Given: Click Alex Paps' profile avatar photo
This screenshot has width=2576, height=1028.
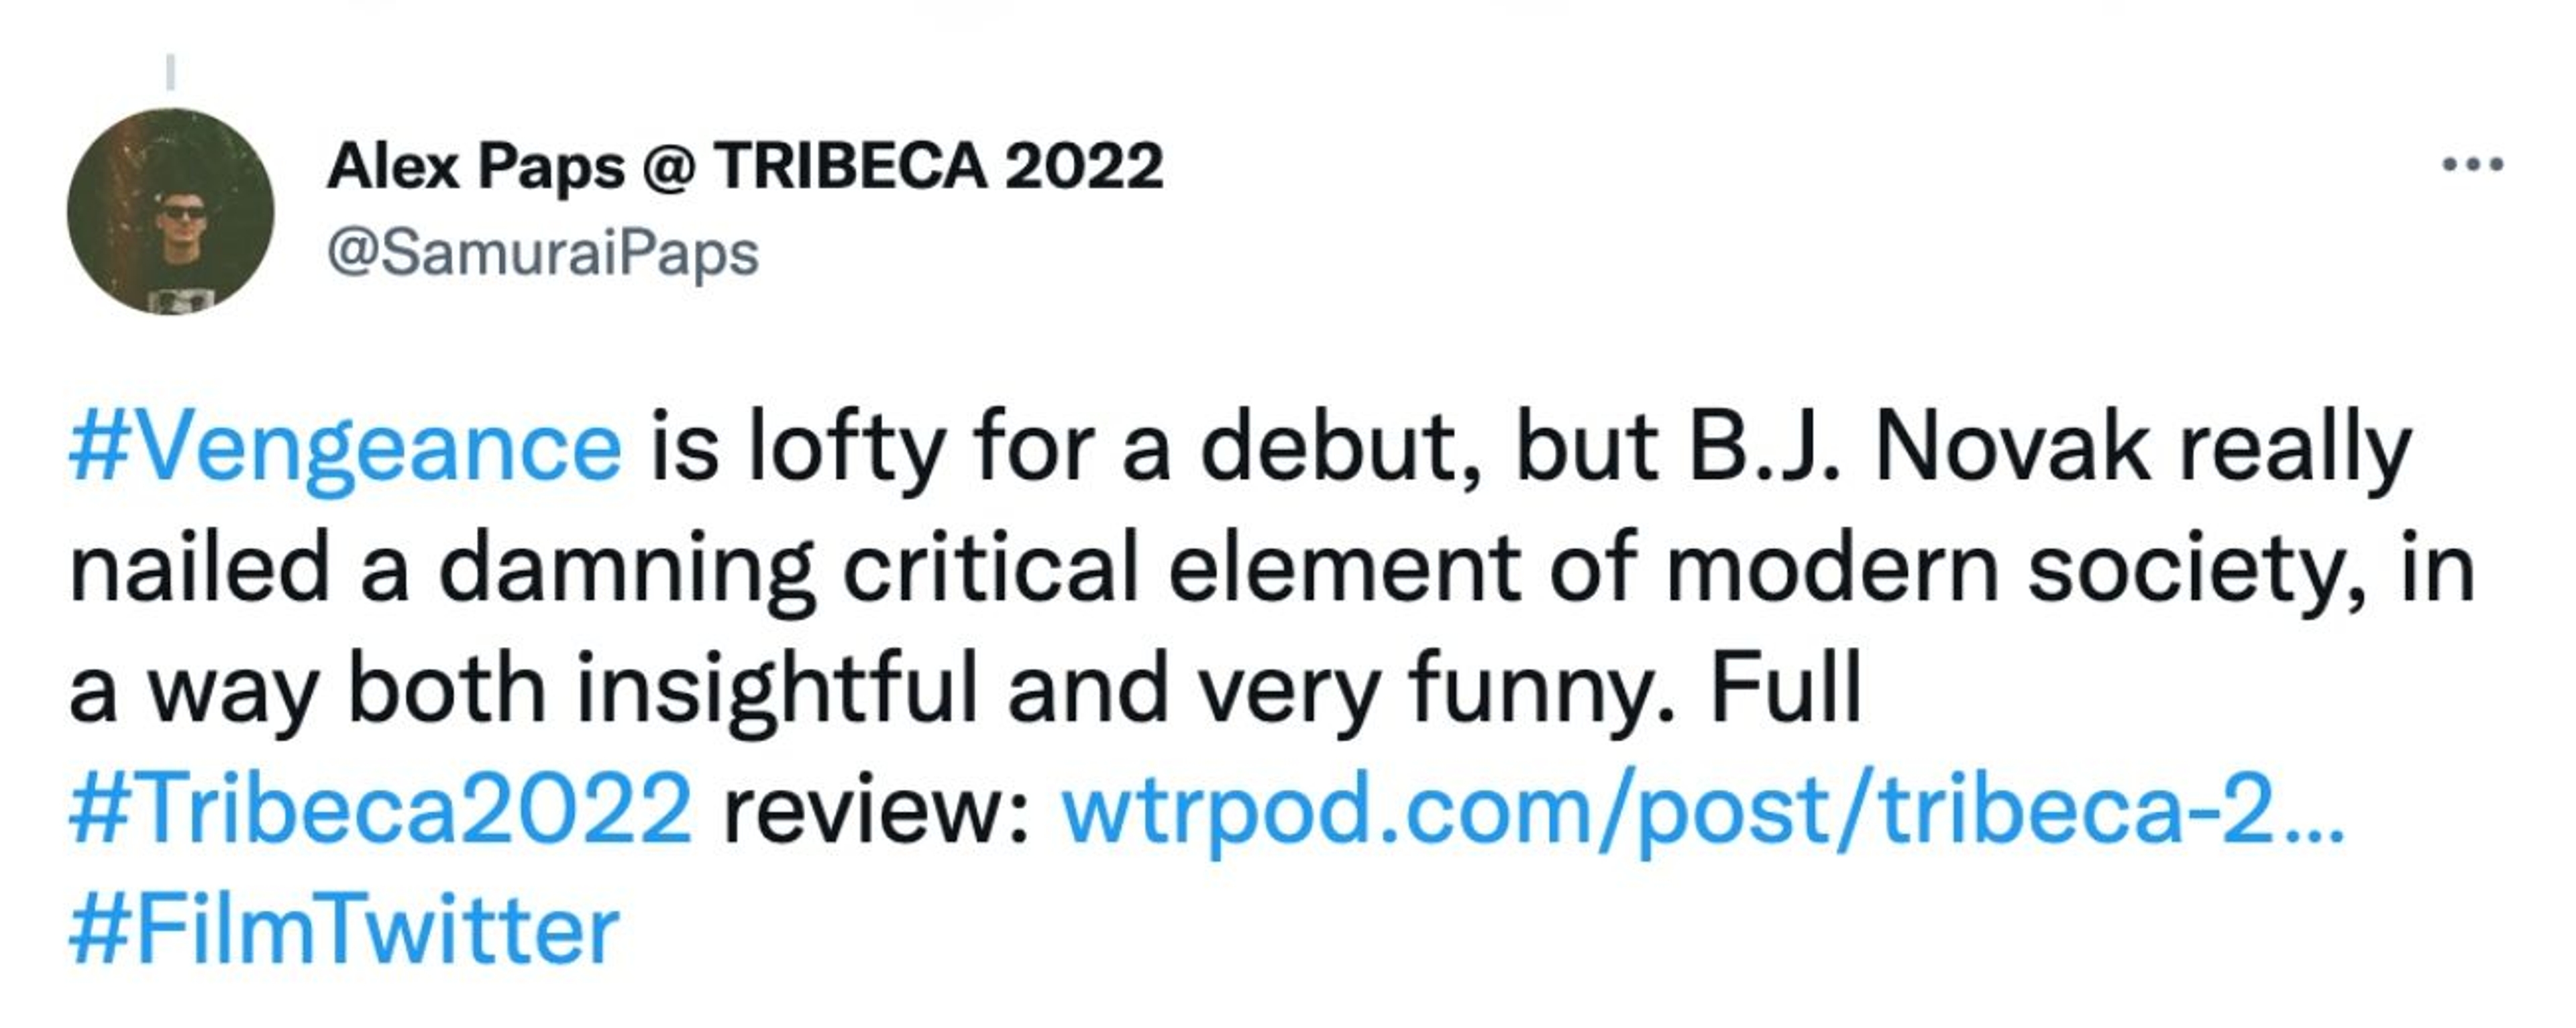Looking at the screenshot, I should [x=170, y=211].
